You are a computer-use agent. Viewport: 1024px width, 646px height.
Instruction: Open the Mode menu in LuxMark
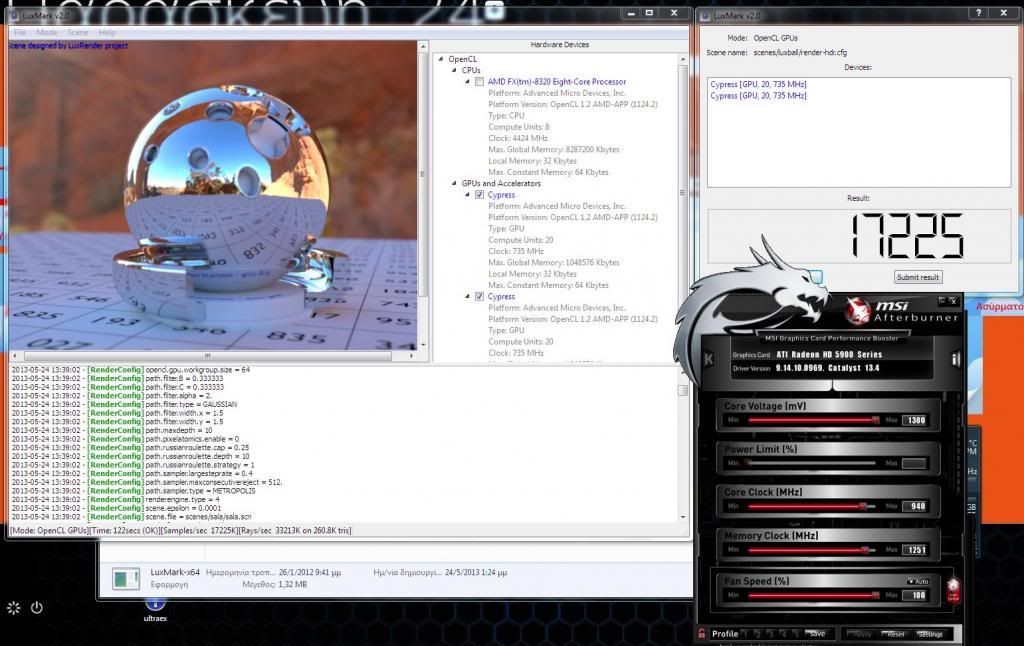pyautogui.click(x=46, y=32)
